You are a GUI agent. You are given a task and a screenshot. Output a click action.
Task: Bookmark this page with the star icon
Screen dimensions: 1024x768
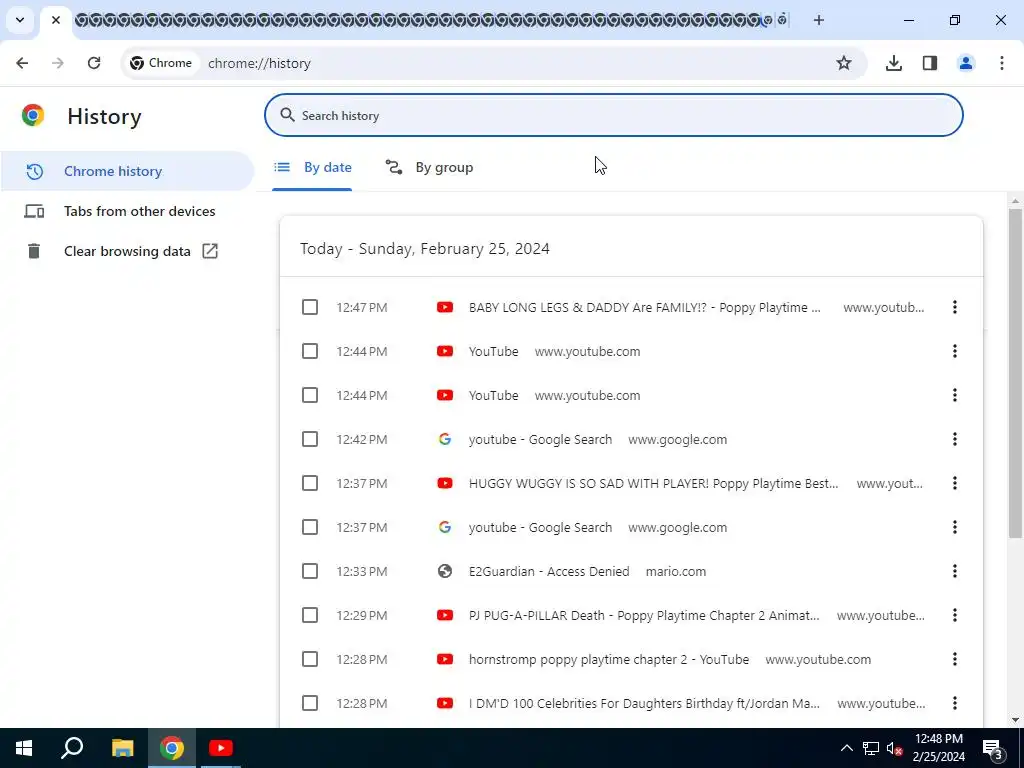click(x=844, y=63)
